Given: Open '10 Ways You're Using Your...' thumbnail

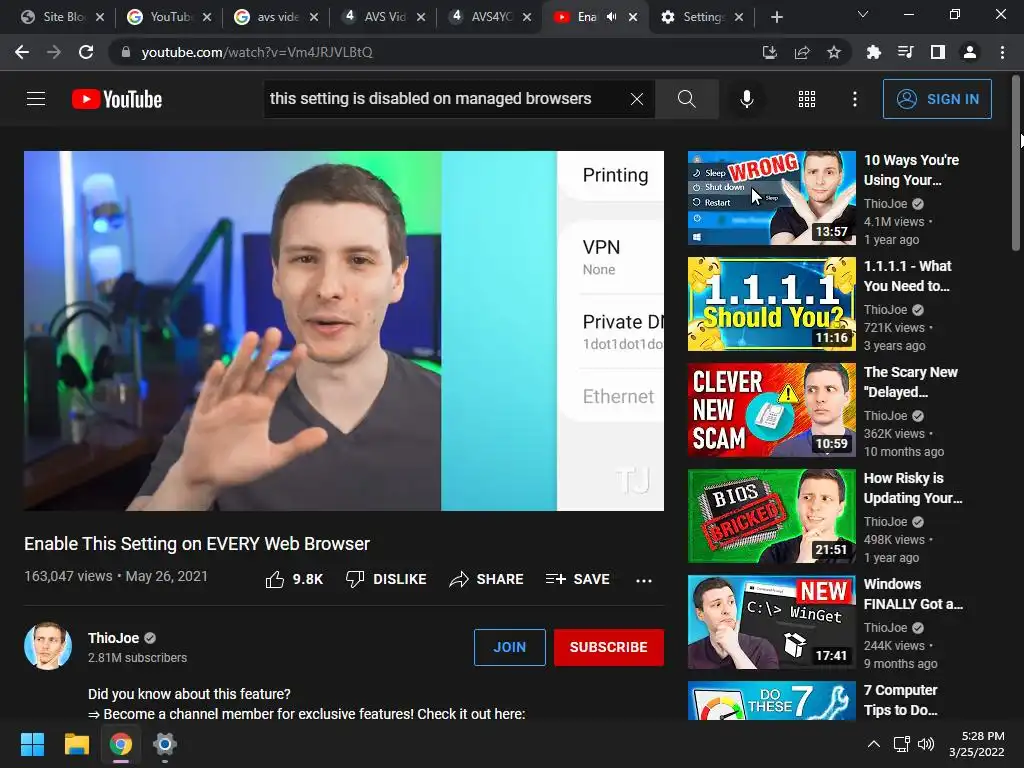Looking at the screenshot, I should pos(771,198).
